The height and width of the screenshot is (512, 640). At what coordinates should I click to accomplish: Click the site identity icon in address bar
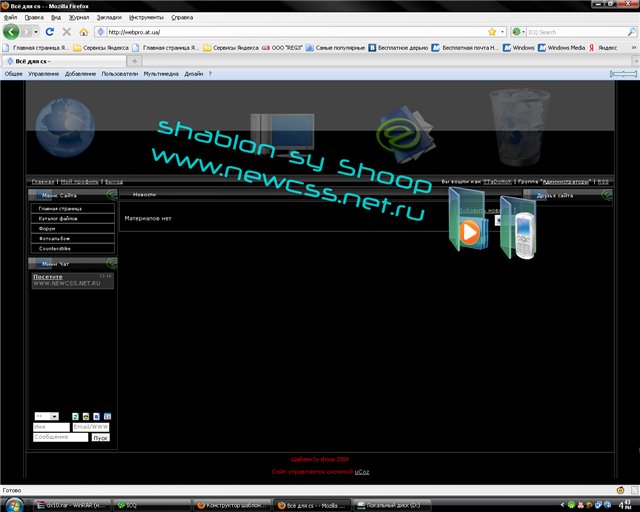pos(100,32)
